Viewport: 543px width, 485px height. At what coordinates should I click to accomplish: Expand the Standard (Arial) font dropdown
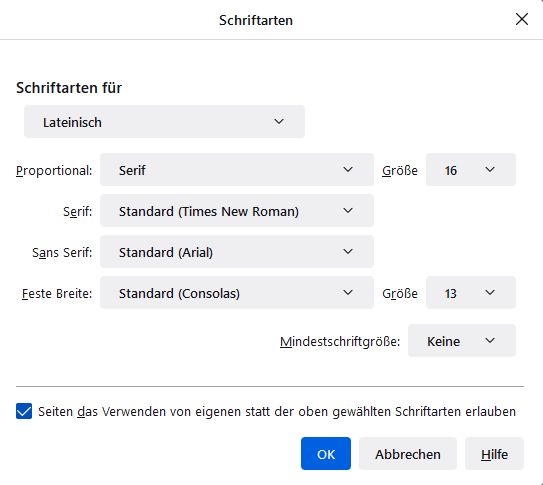237,252
